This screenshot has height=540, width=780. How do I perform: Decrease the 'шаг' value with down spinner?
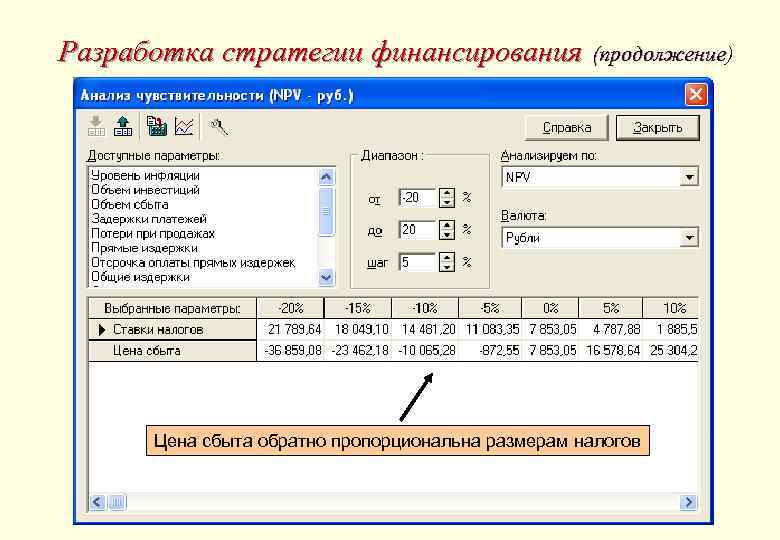point(447,267)
